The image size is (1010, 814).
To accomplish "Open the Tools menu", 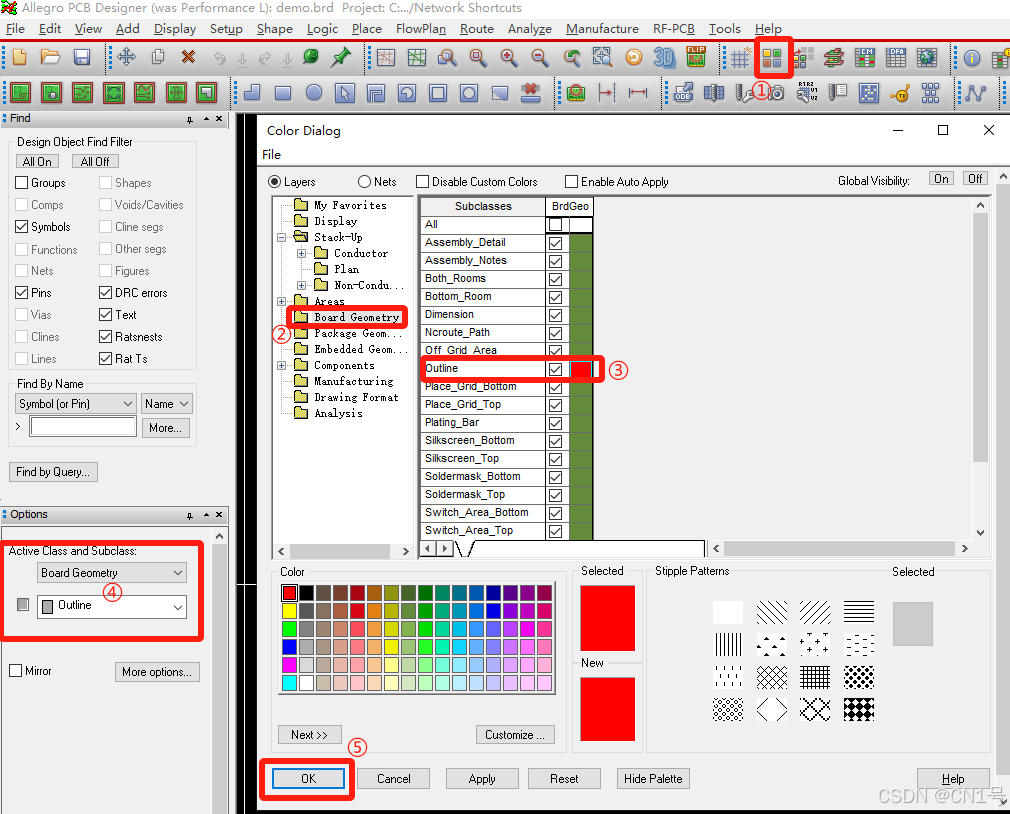I will point(725,29).
